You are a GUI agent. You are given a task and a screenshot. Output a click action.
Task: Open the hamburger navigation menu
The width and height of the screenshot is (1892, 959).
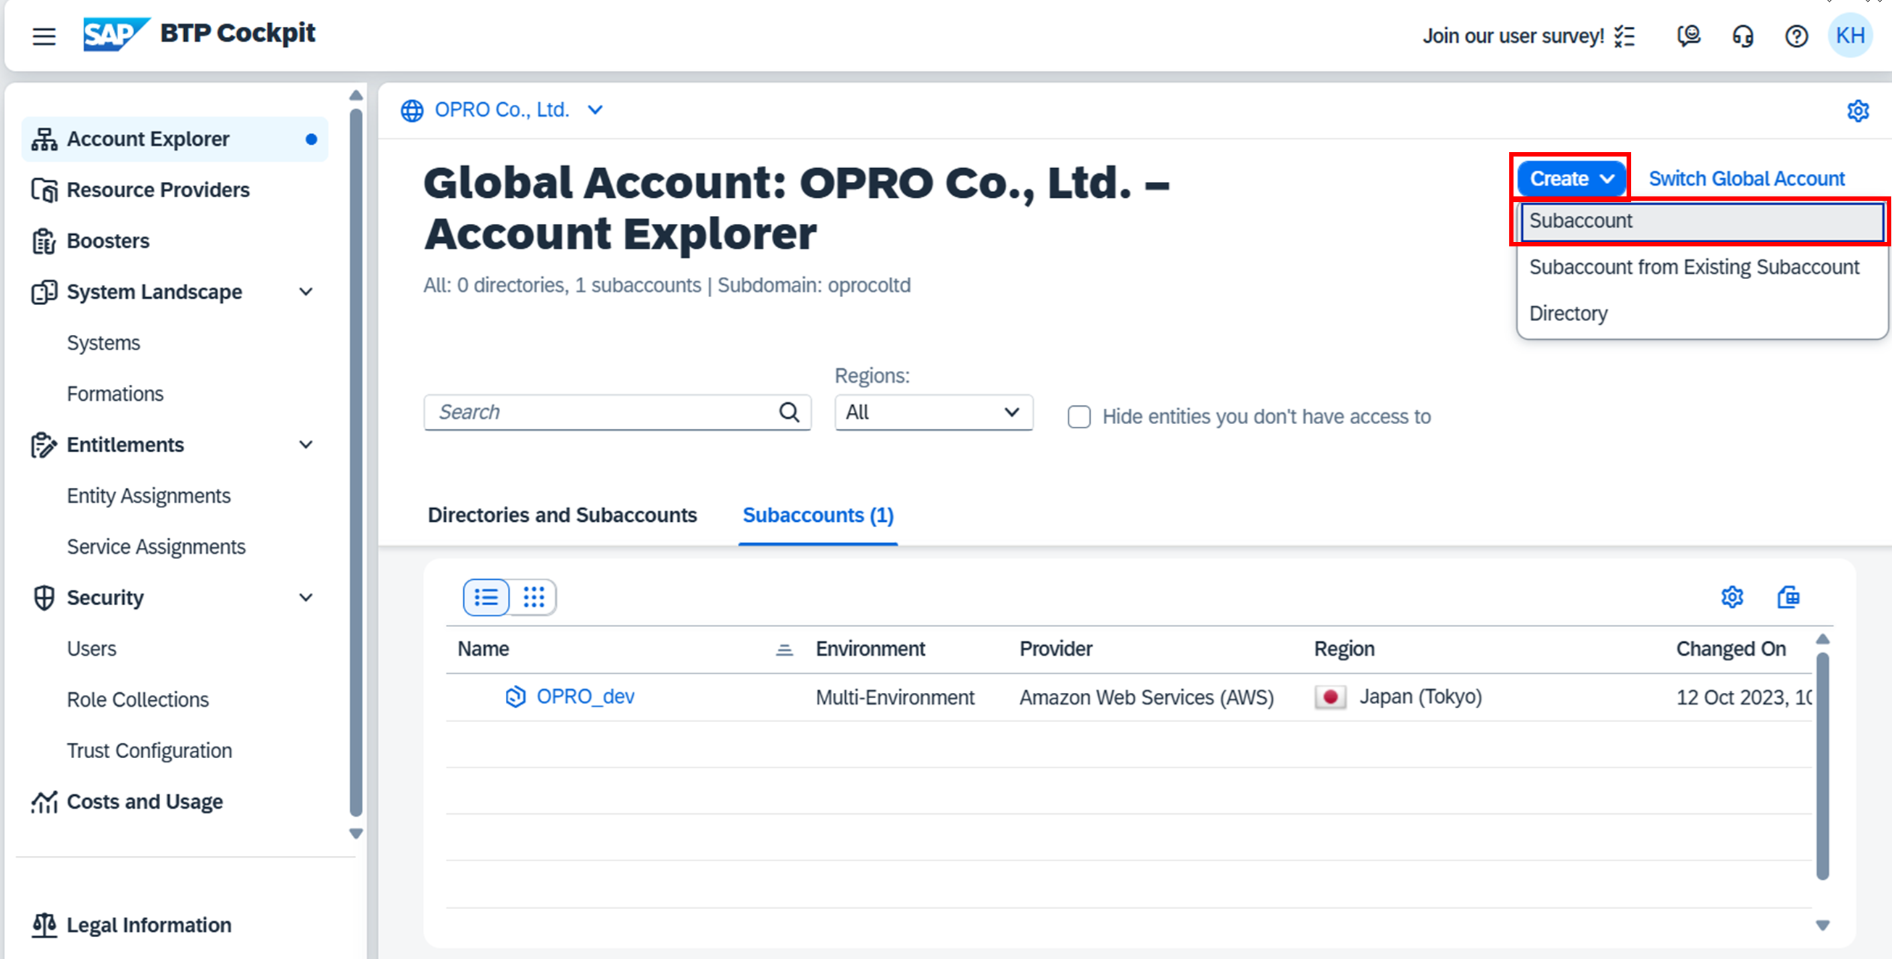point(44,37)
